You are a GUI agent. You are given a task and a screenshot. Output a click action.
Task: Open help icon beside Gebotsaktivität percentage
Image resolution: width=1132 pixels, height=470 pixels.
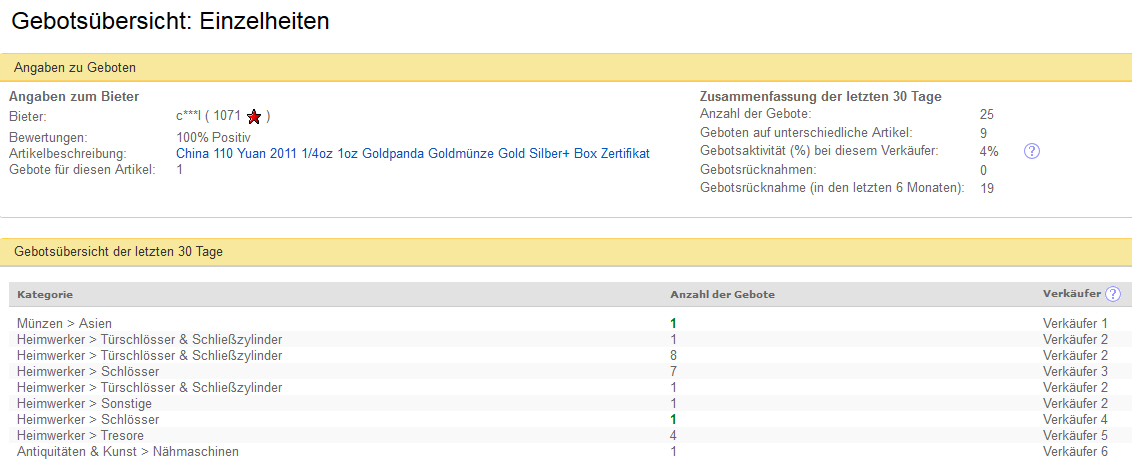coord(1033,151)
